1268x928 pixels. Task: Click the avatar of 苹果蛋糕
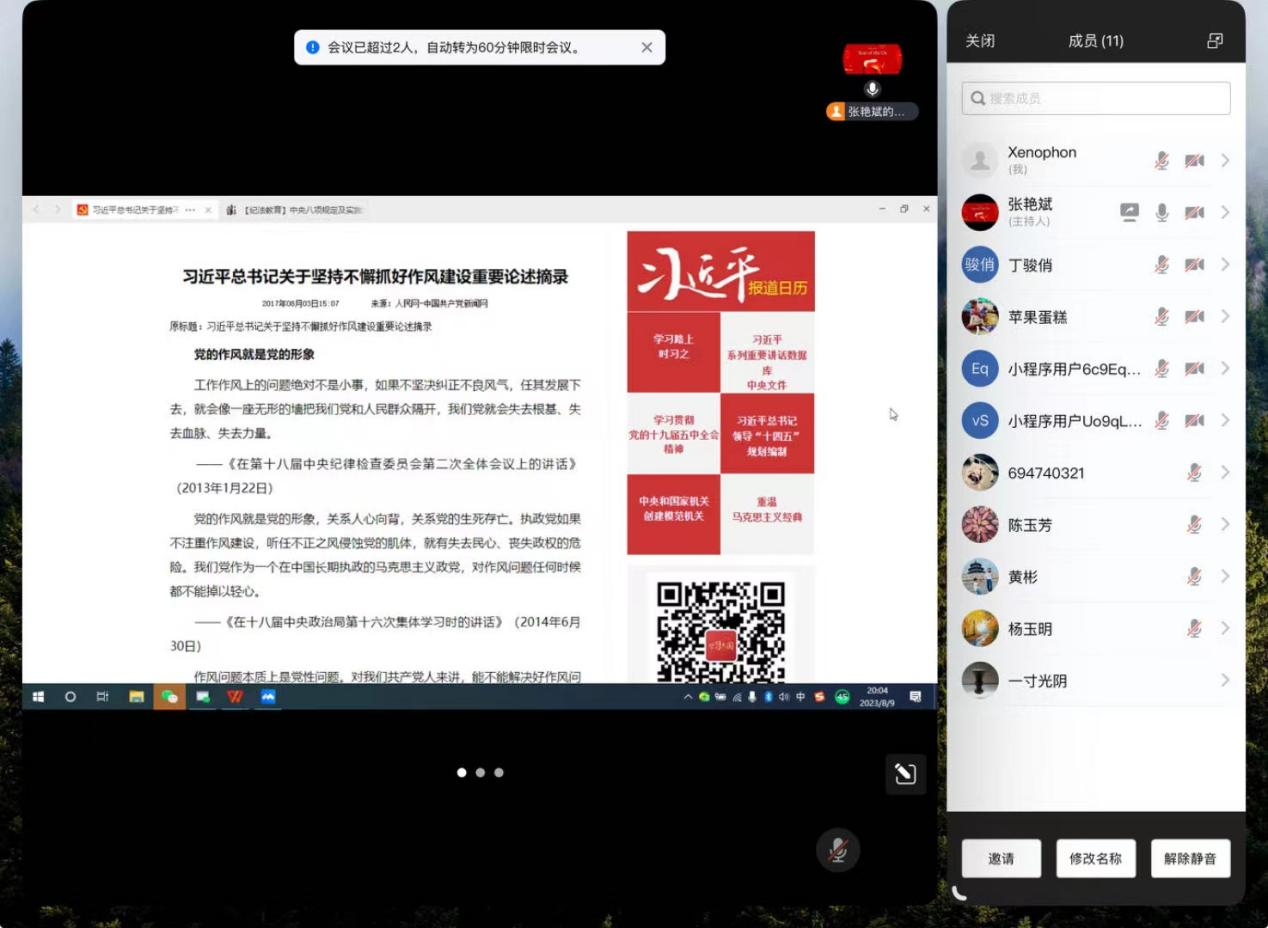point(980,317)
